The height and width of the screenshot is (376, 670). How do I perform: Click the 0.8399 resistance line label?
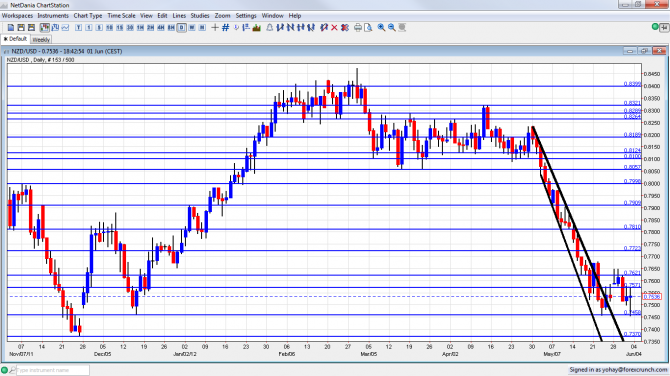pos(632,84)
